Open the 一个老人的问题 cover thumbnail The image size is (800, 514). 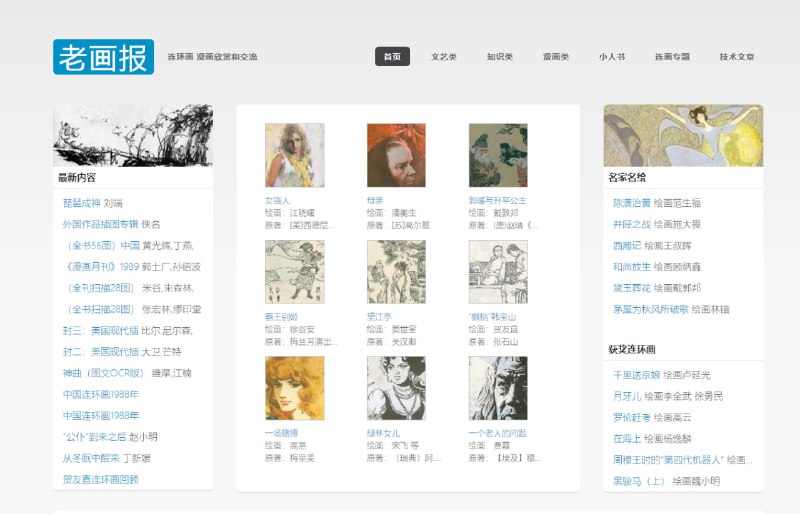pos(498,388)
